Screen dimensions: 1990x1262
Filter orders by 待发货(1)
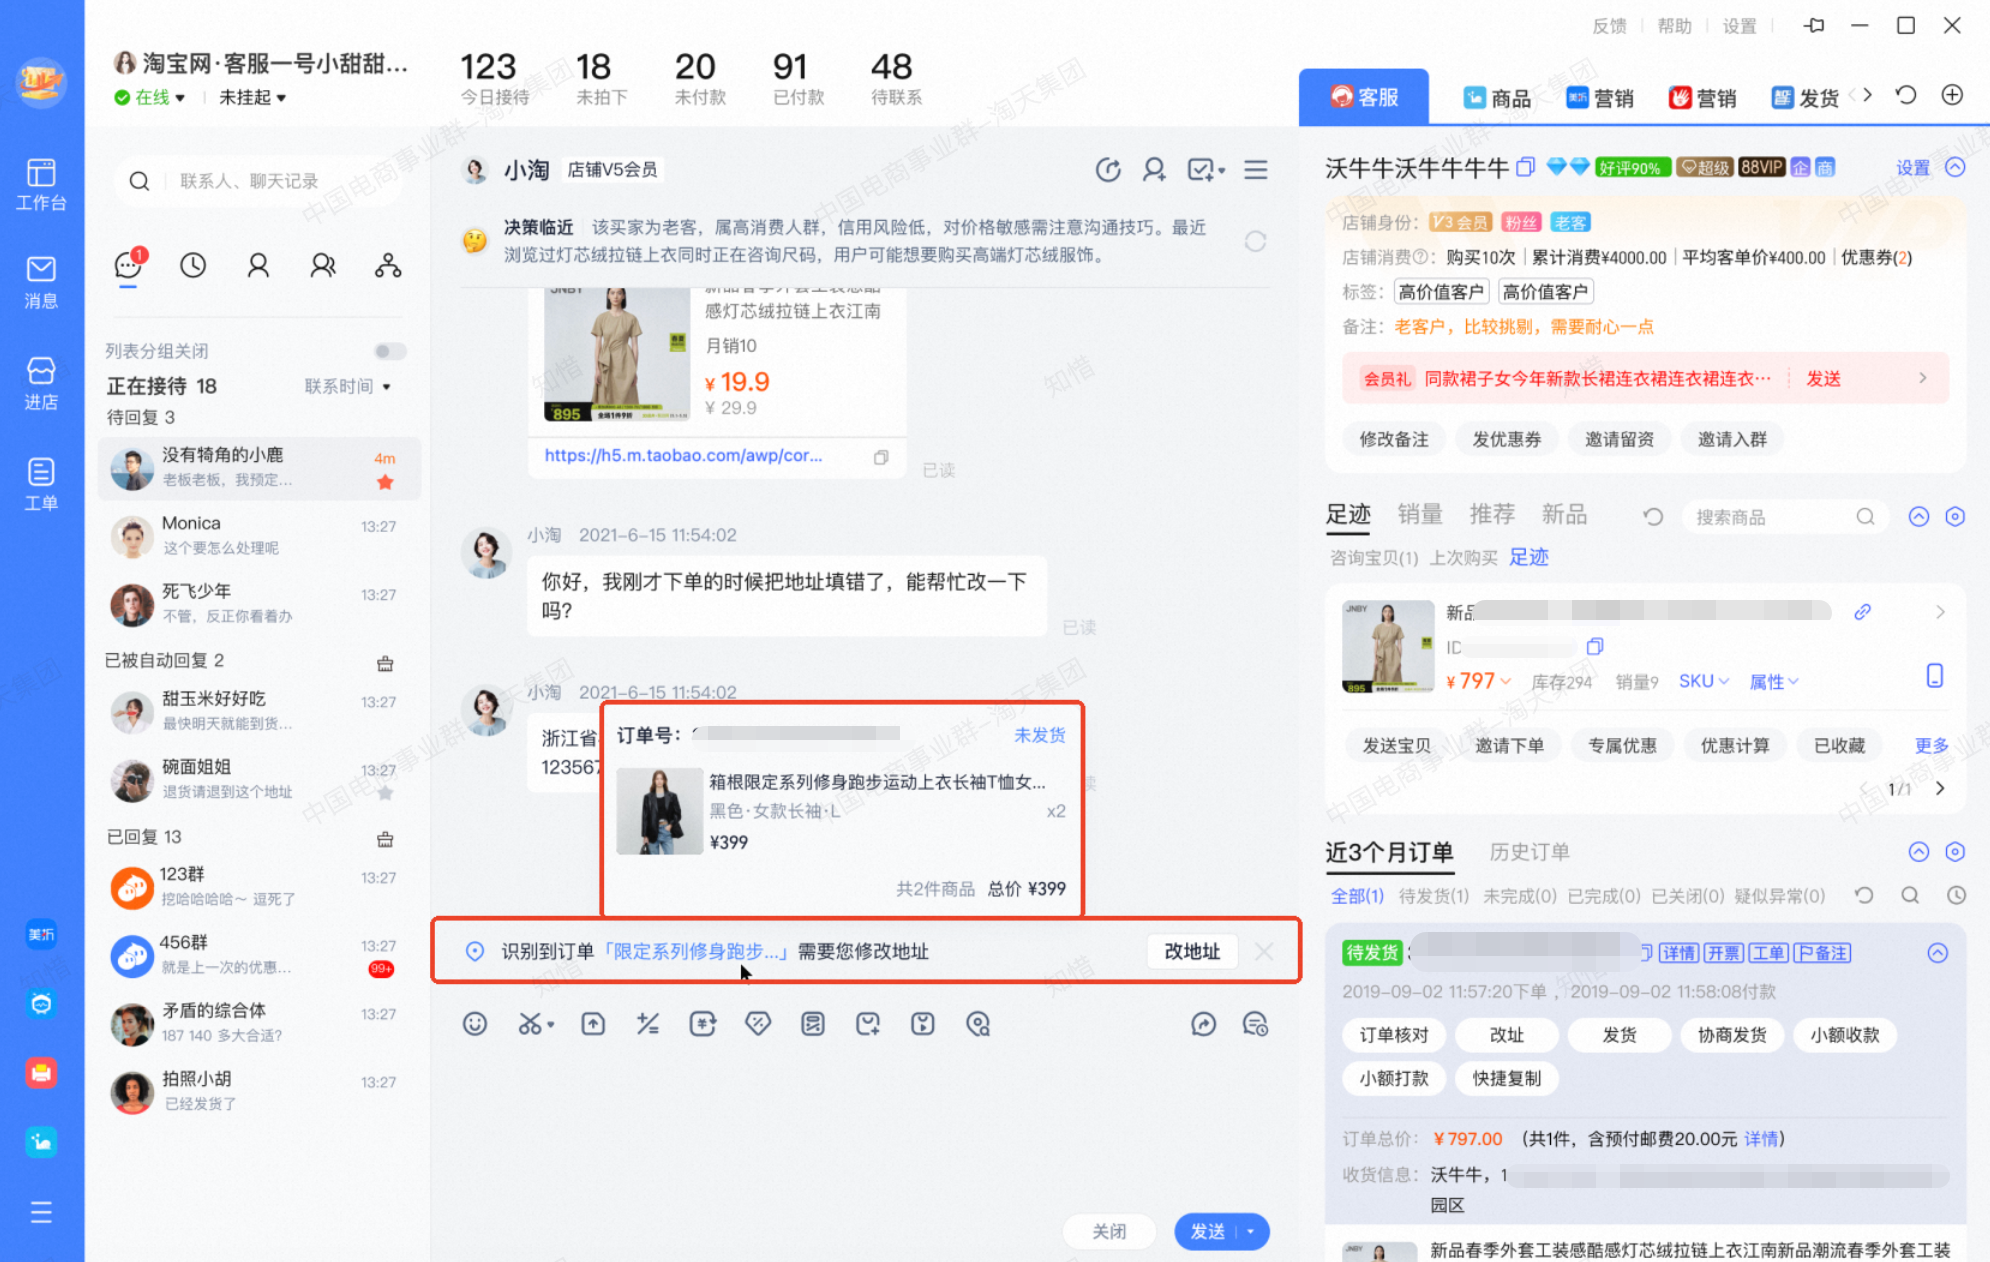pos(1433,895)
